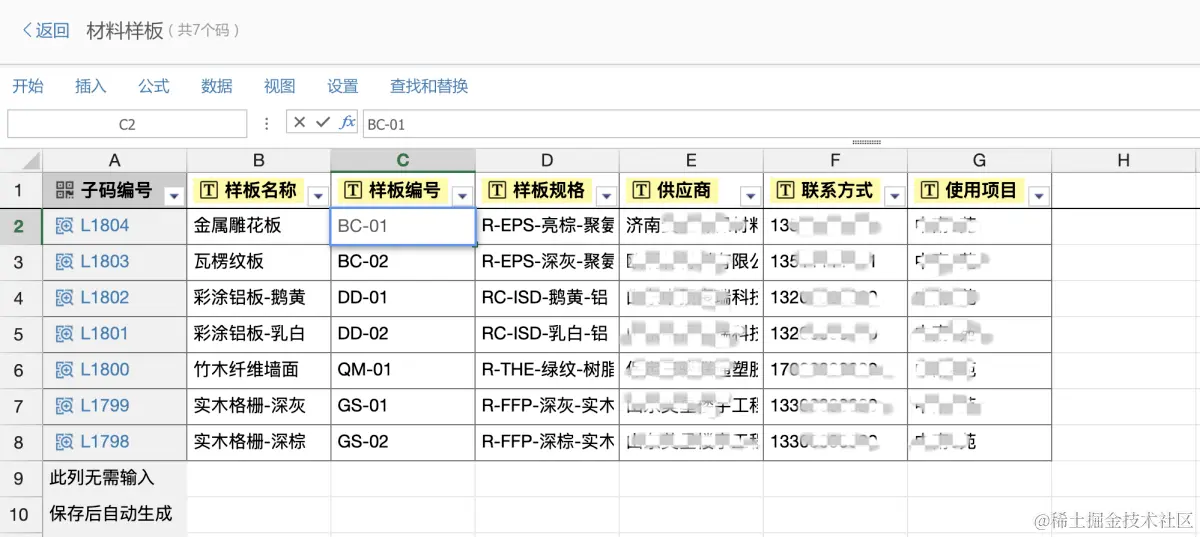The height and width of the screenshot is (537, 1200).
Task: Select cell 实木格栅-深棕
Action: click(259, 442)
